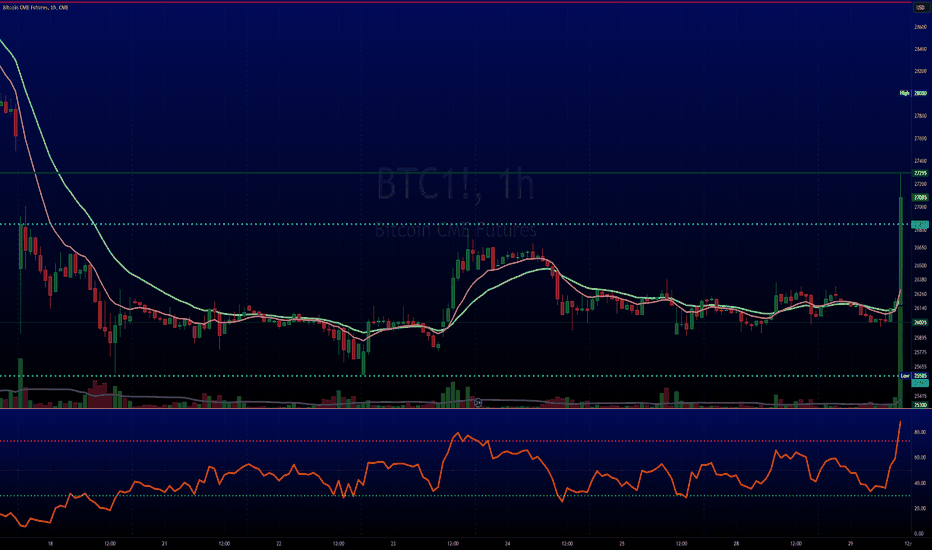
Task: Click the 40.00 RSI scale value
Action: (x=920, y=483)
